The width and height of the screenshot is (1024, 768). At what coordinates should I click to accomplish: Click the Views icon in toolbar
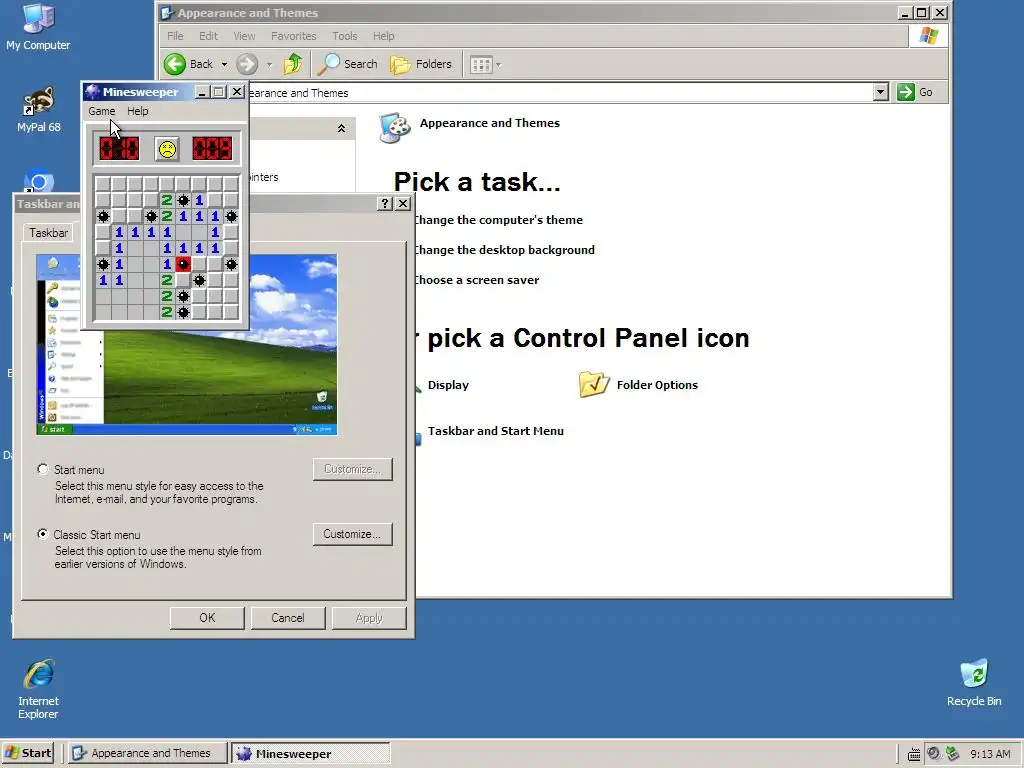(x=481, y=64)
